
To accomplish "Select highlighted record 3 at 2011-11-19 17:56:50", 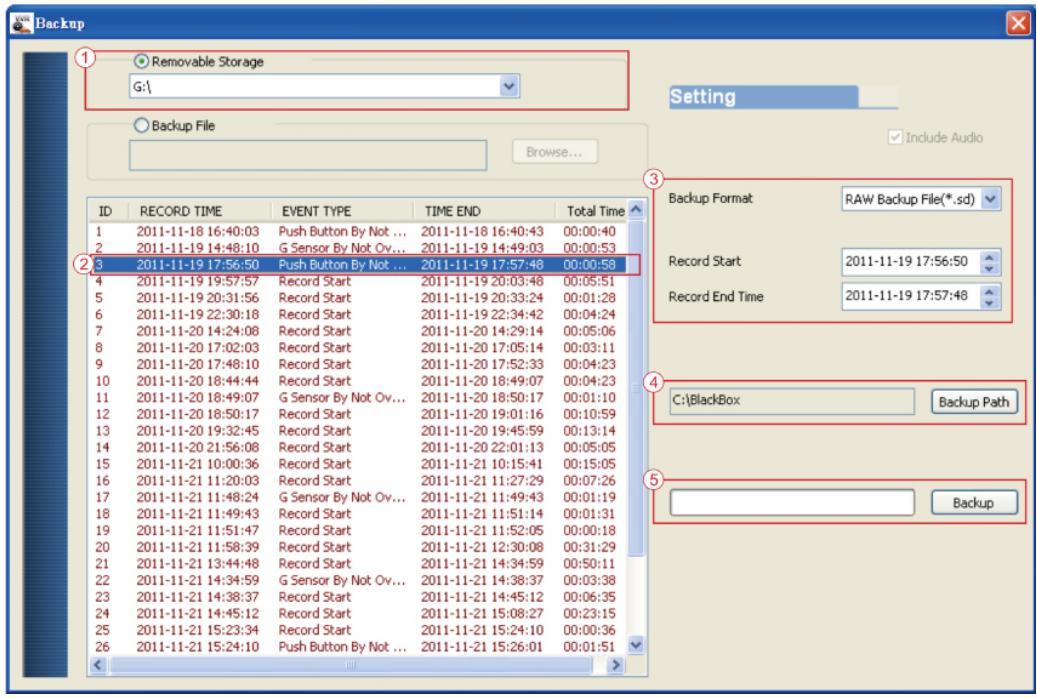I will click(358, 265).
